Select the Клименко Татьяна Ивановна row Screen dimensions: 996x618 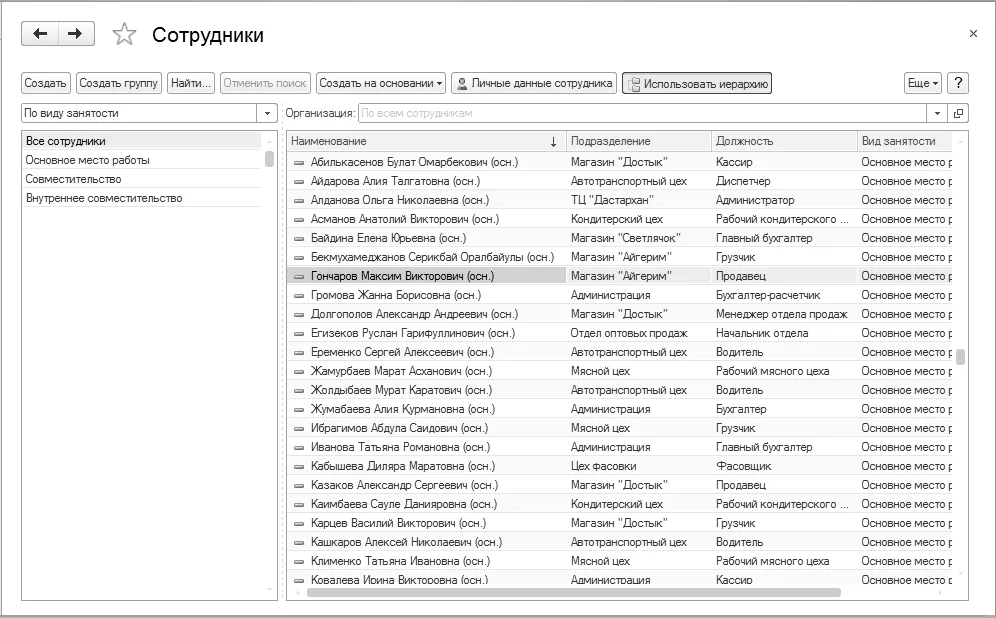click(620, 561)
